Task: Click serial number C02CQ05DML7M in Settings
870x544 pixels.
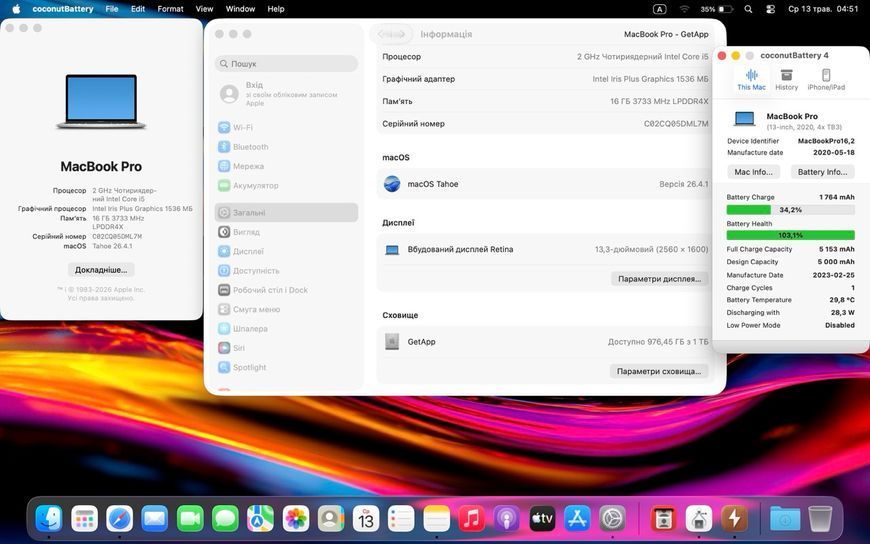Action: (x=676, y=124)
